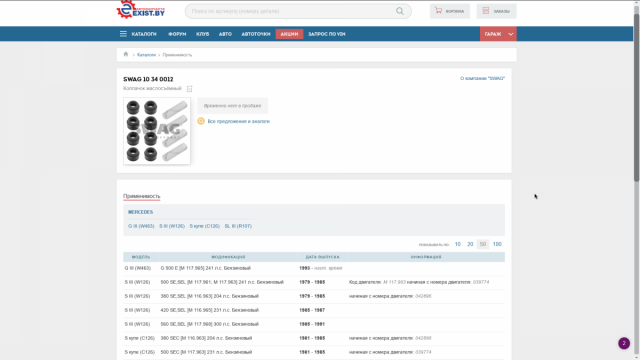
Task: Select the 380 SE,SEL 204 л.с. row
Action: point(314,296)
